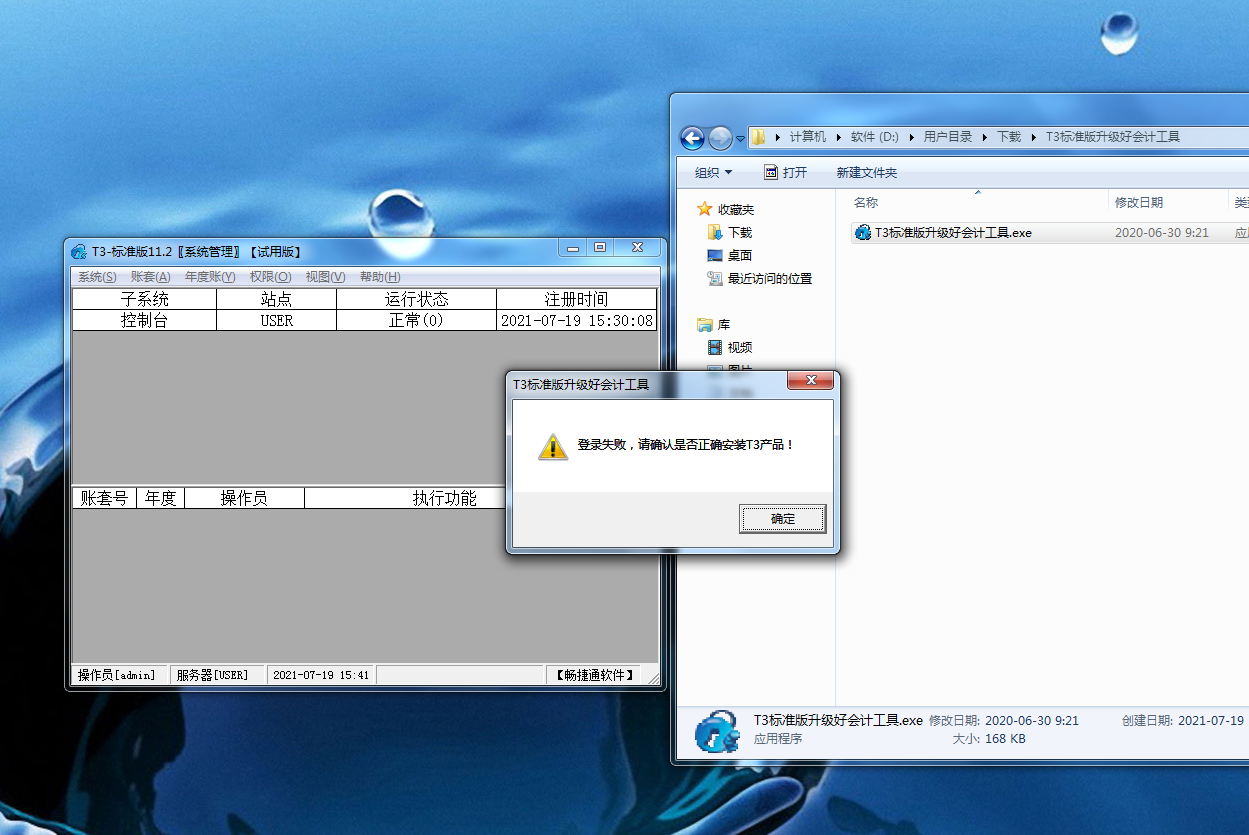Select the 控制台 cell in subsystem table
The image size is (1249, 835).
tap(144, 320)
